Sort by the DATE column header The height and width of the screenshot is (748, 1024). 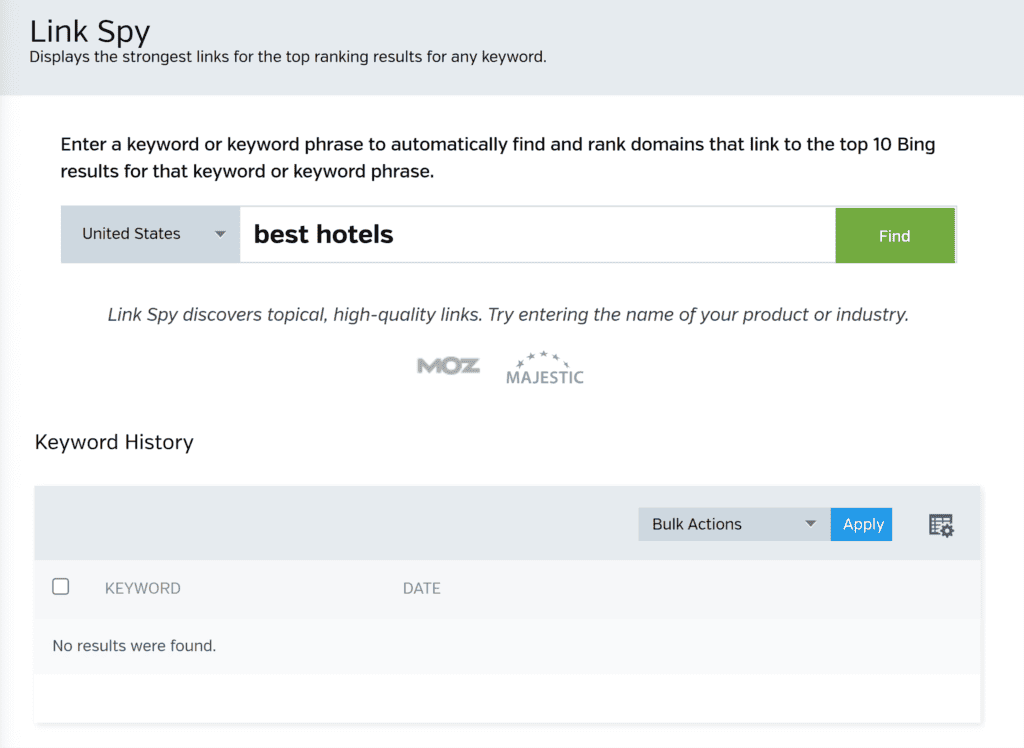click(x=421, y=588)
